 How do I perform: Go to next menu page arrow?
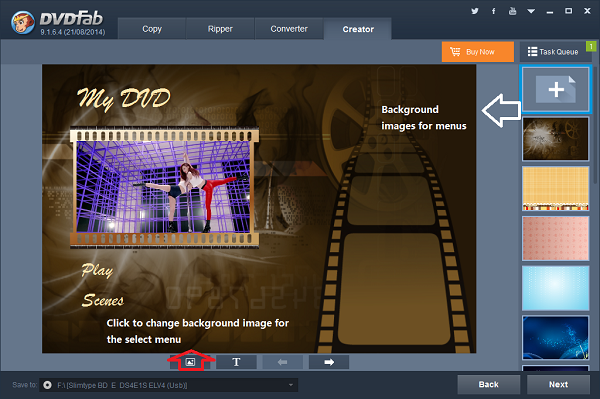coord(329,362)
